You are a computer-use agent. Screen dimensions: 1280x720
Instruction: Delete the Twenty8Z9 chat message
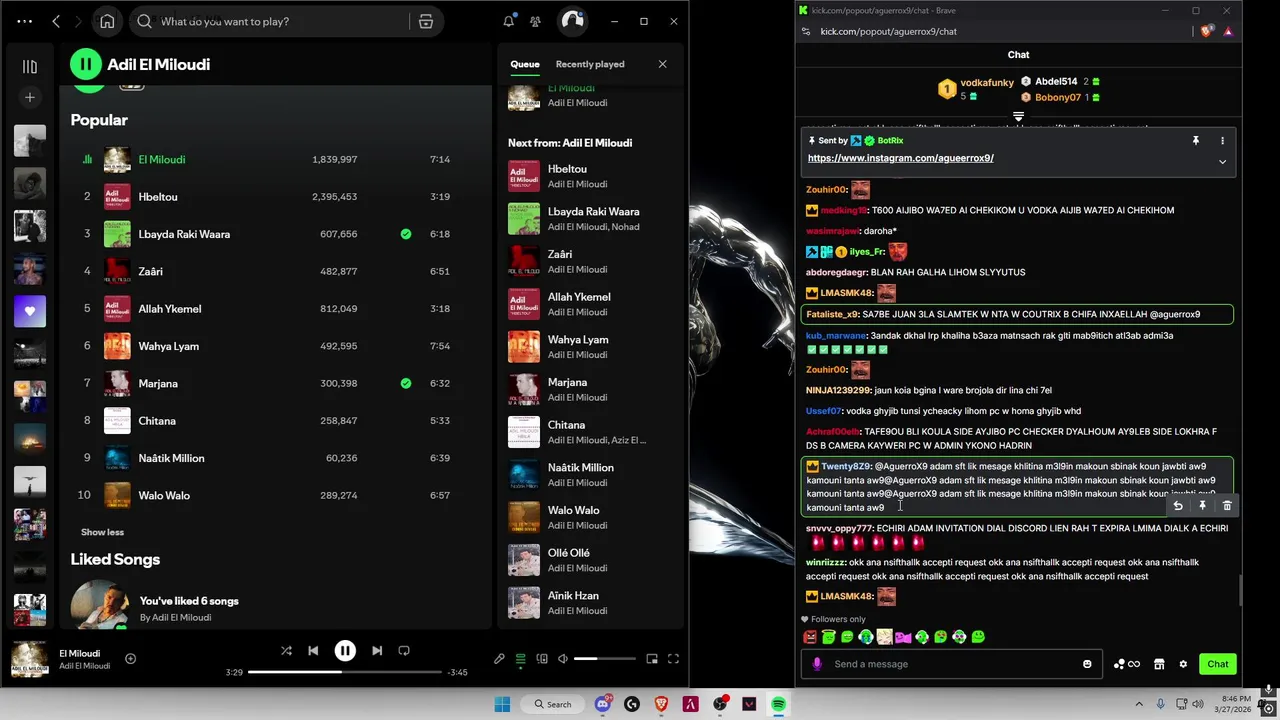coord(1227,506)
